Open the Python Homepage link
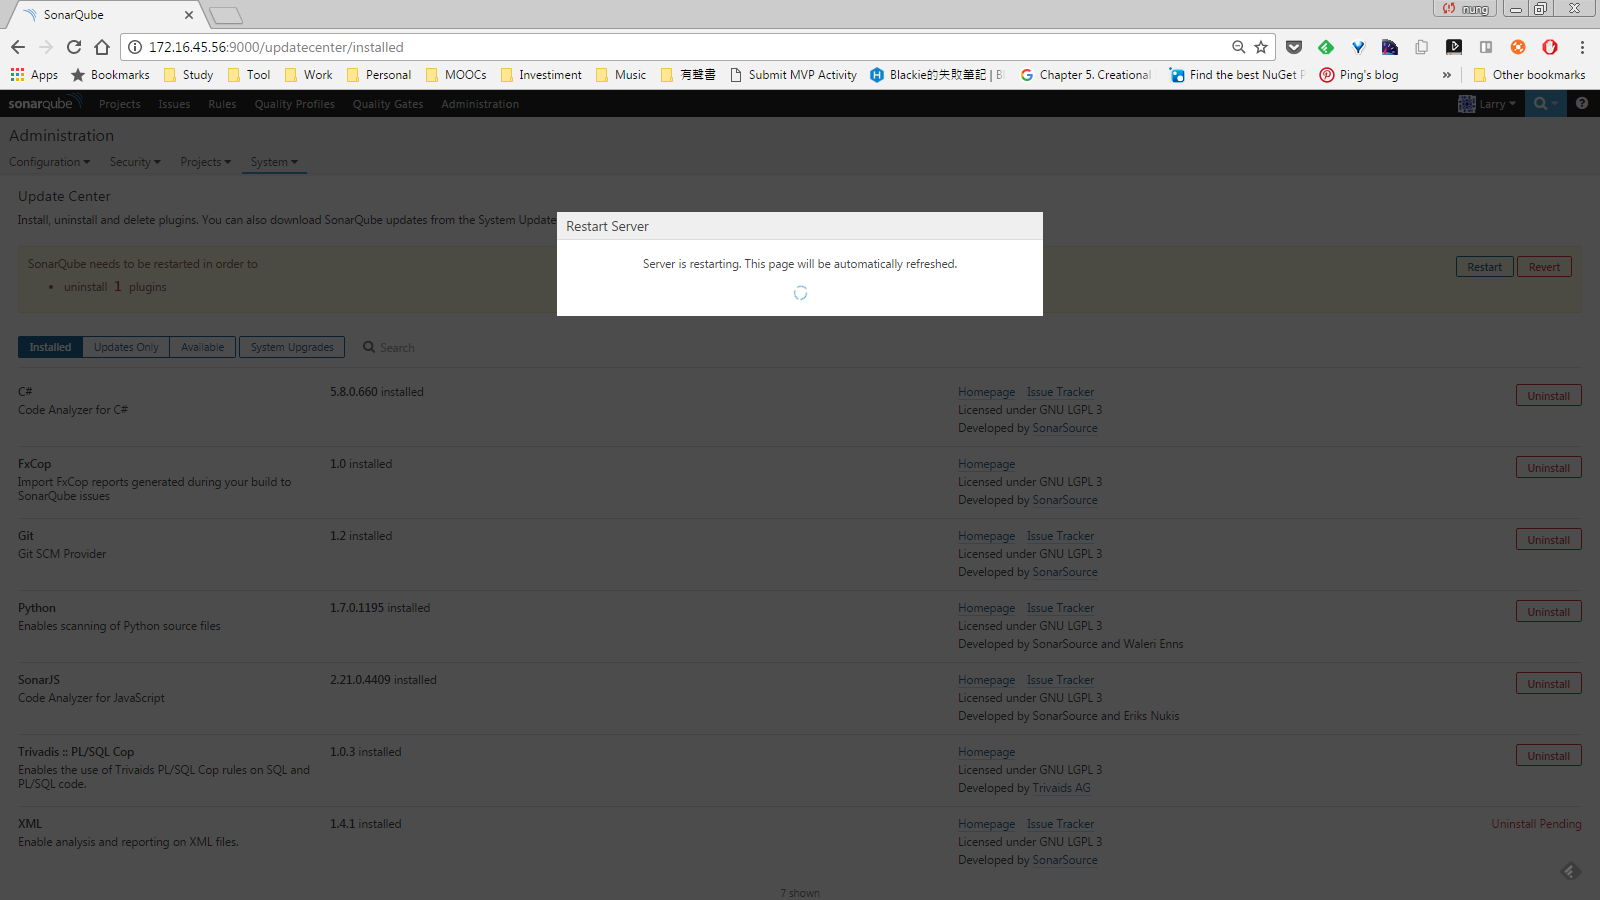This screenshot has width=1600, height=900. pyautogui.click(x=986, y=608)
